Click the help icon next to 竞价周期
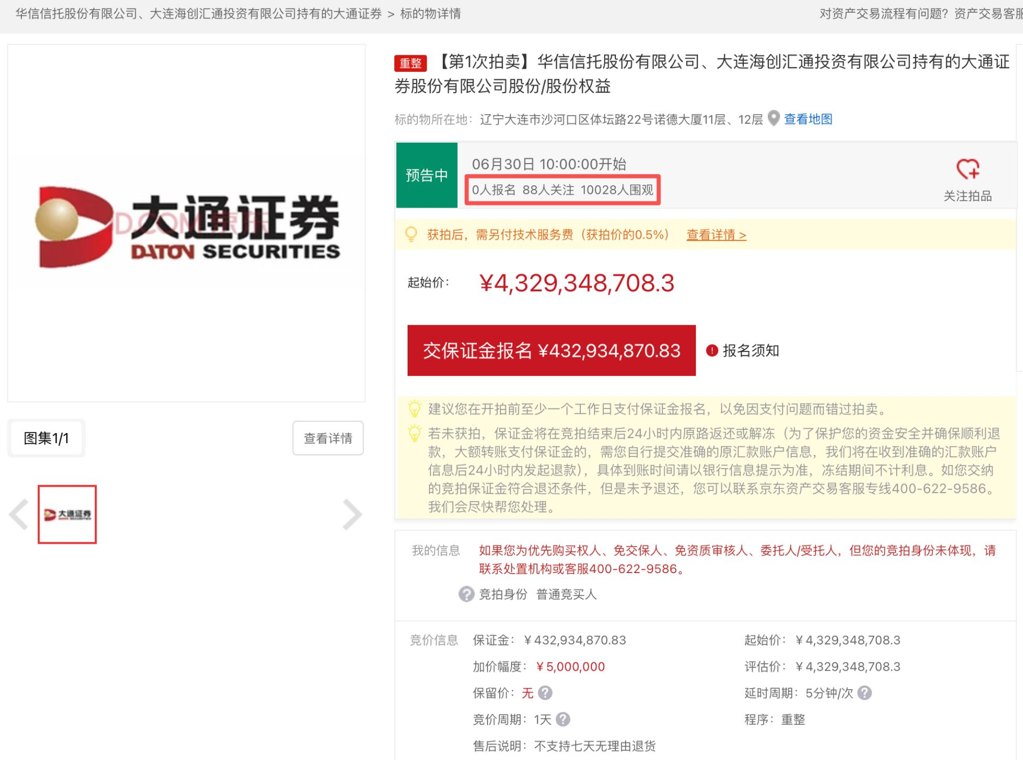1023x760 pixels. pyautogui.click(x=562, y=719)
